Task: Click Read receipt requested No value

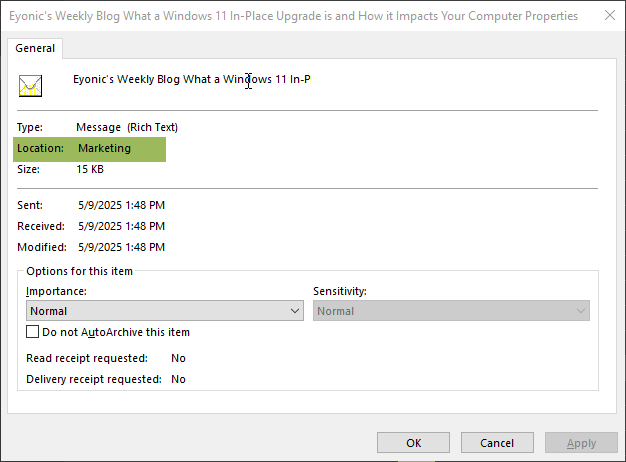Action: (178, 358)
